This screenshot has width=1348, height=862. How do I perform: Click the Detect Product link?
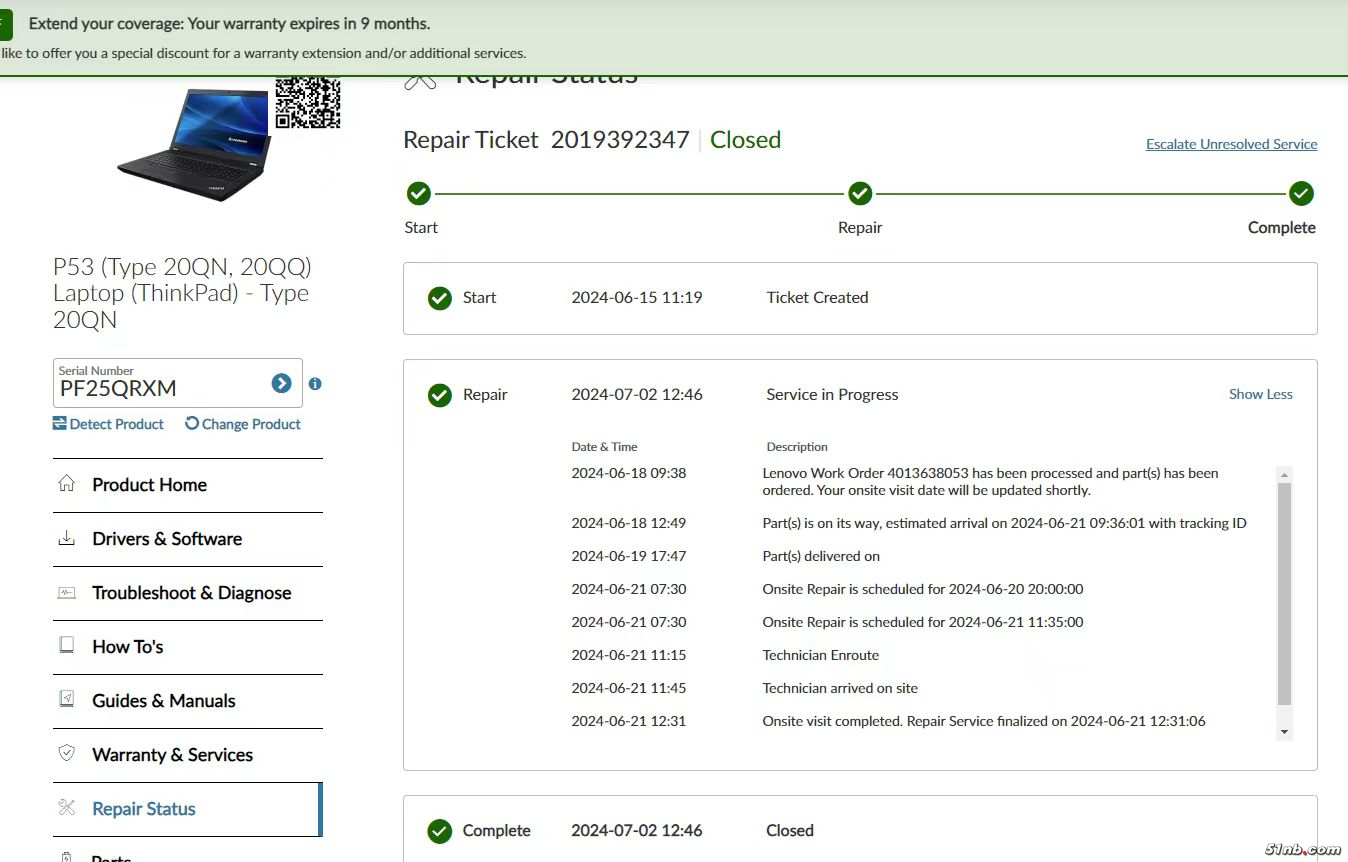coord(108,424)
